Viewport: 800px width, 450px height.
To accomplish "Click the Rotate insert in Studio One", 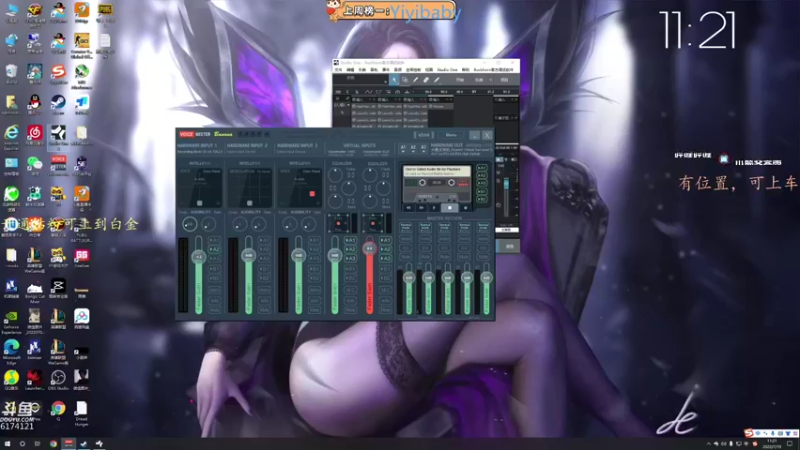I will click(440, 107).
